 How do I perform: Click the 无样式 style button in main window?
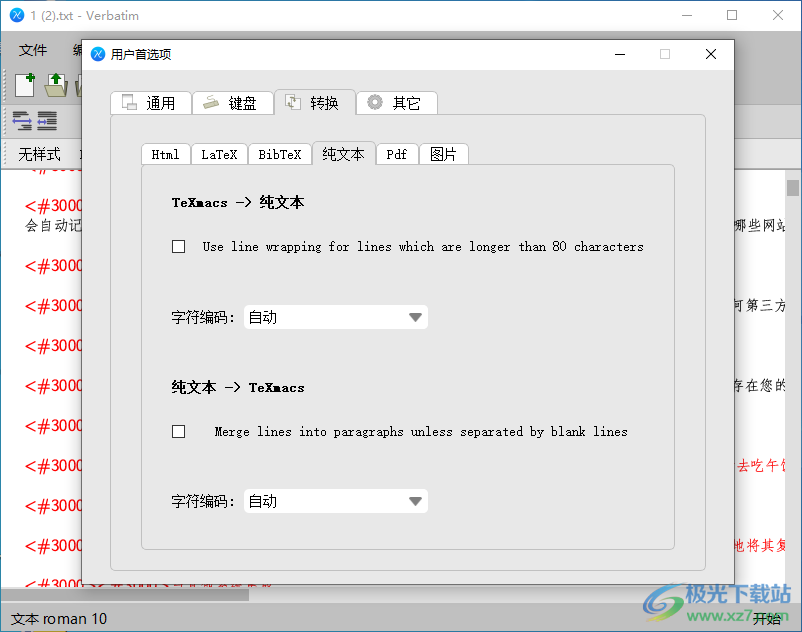(x=39, y=154)
